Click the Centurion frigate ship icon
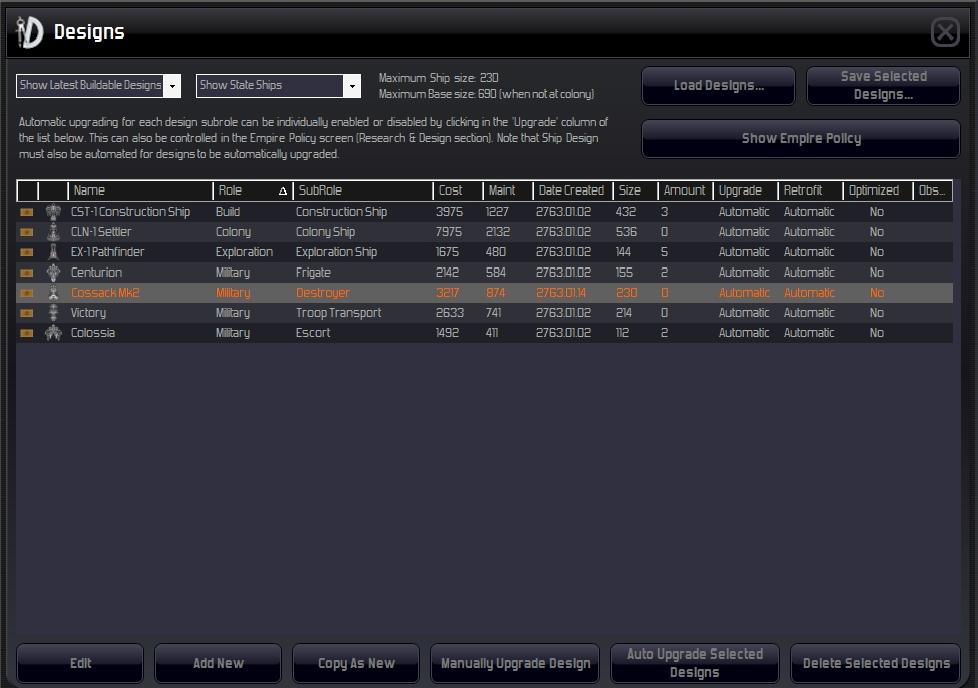This screenshot has height=688, width=978. click(x=54, y=273)
